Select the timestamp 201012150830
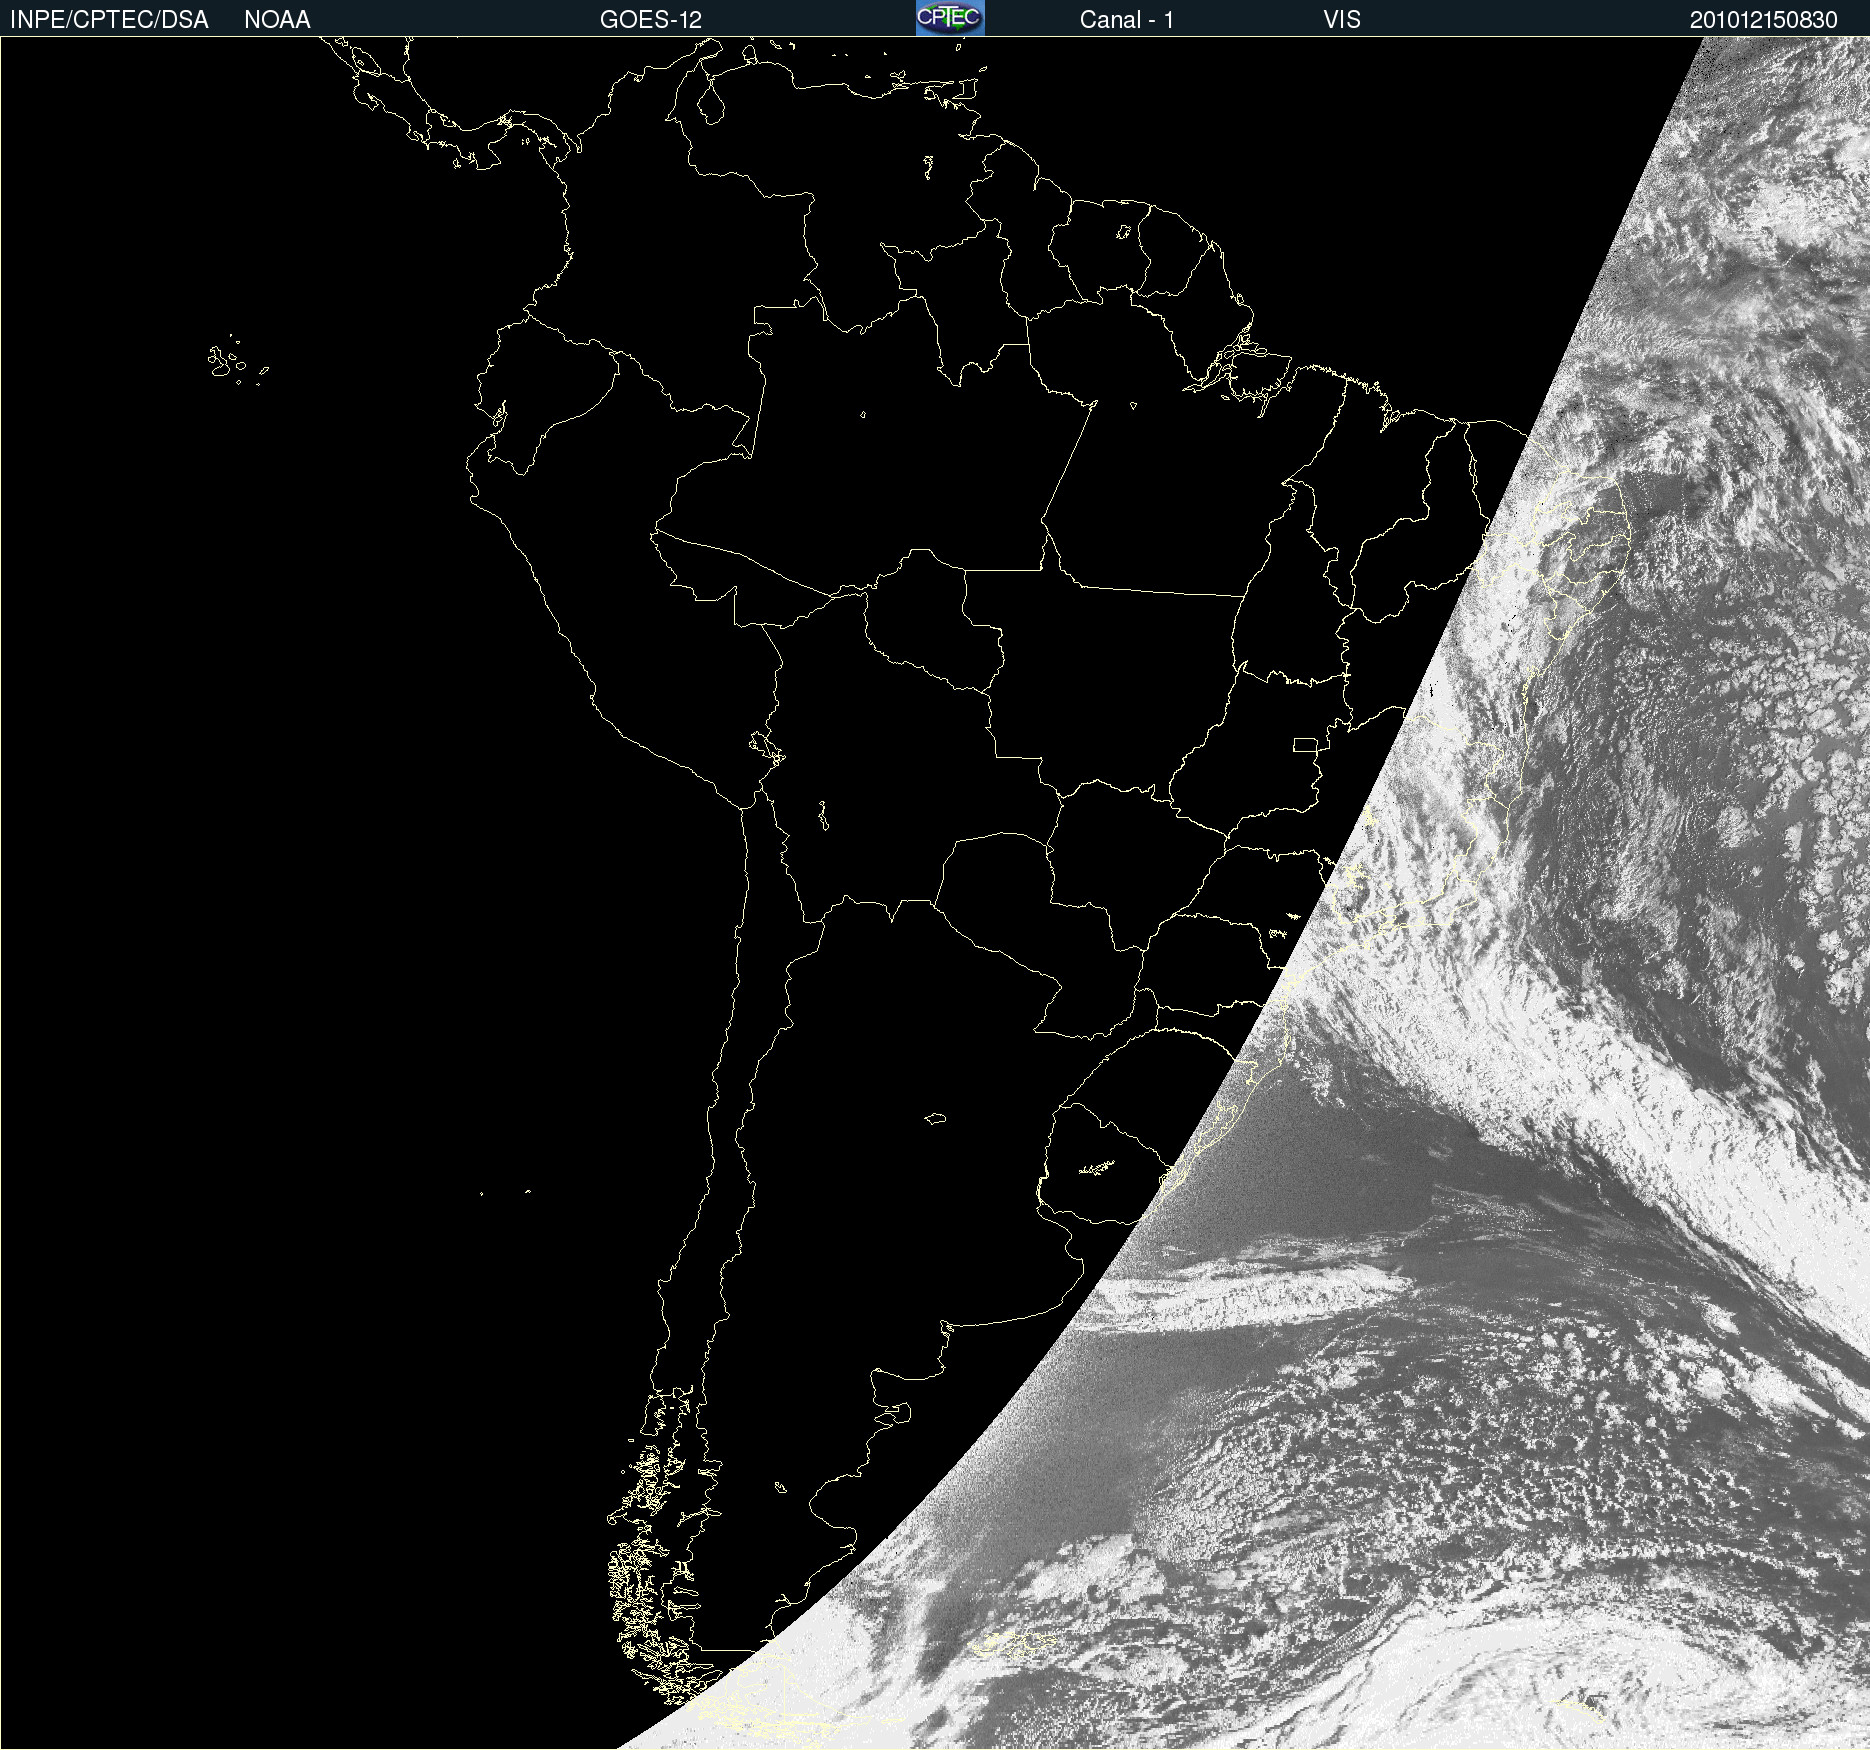This screenshot has width=1870, height=1750. point(1764,20)
